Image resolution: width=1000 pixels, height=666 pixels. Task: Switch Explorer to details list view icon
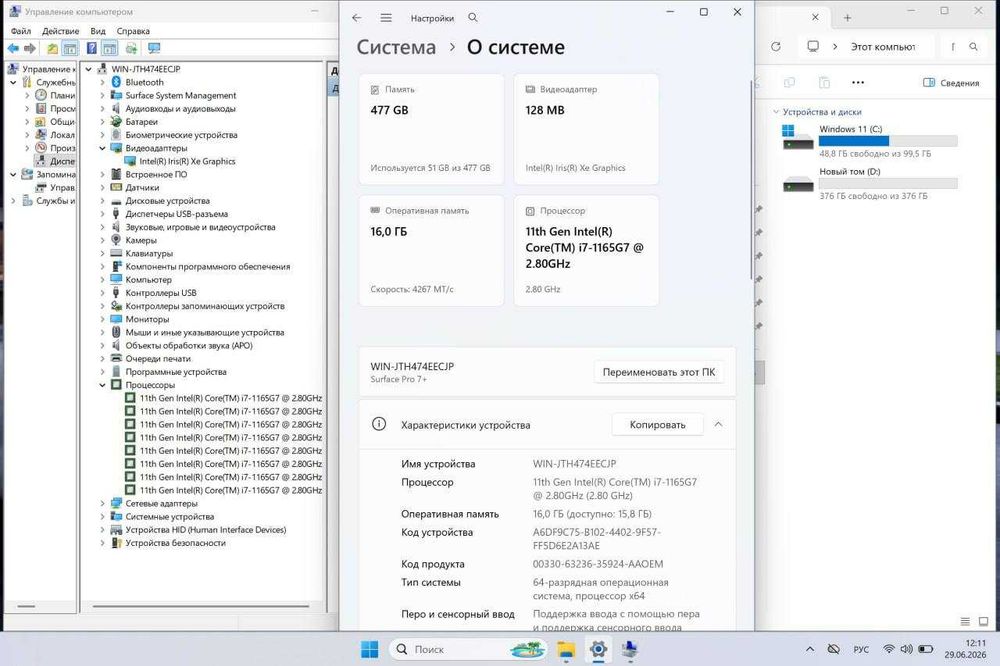coord(965,621)
